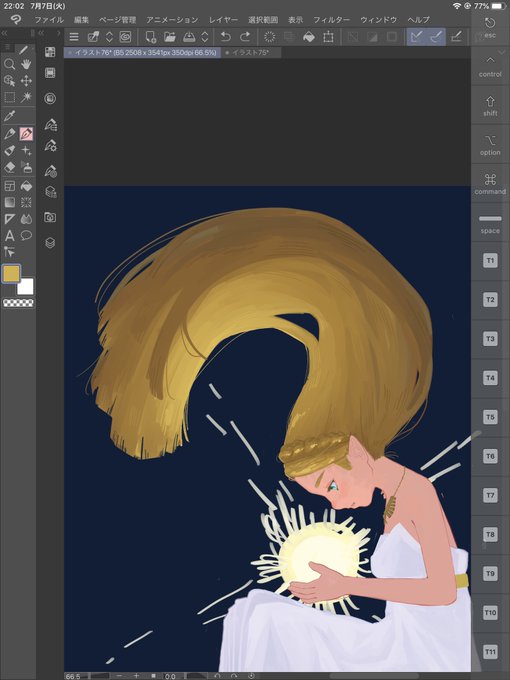This screenshot has height=680, width=510.
Task: Tap the T1 edge keyboard key
Action: point(490,261)
